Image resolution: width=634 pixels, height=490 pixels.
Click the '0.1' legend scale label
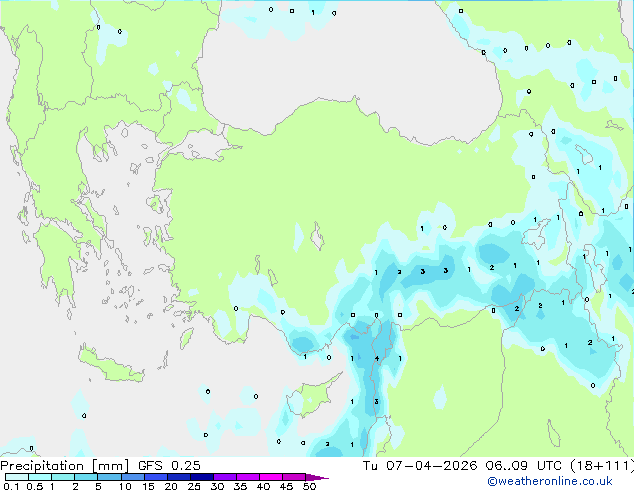[11, 486]
